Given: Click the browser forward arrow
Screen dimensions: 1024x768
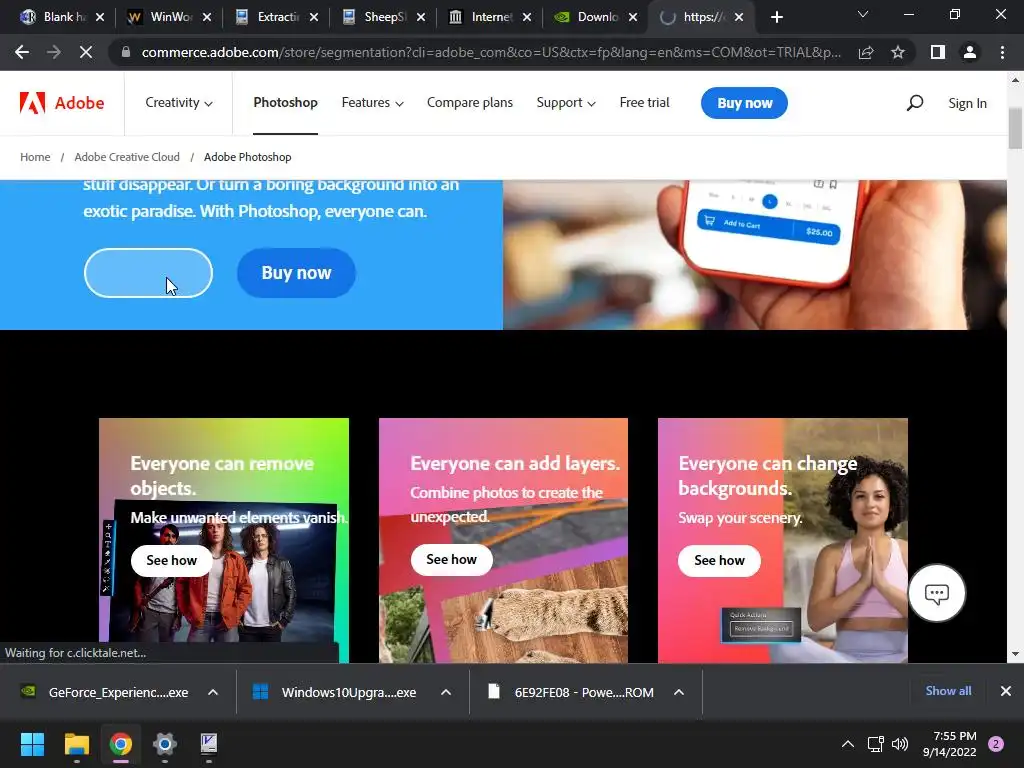Looking at the screenshot, I should 54,52.
